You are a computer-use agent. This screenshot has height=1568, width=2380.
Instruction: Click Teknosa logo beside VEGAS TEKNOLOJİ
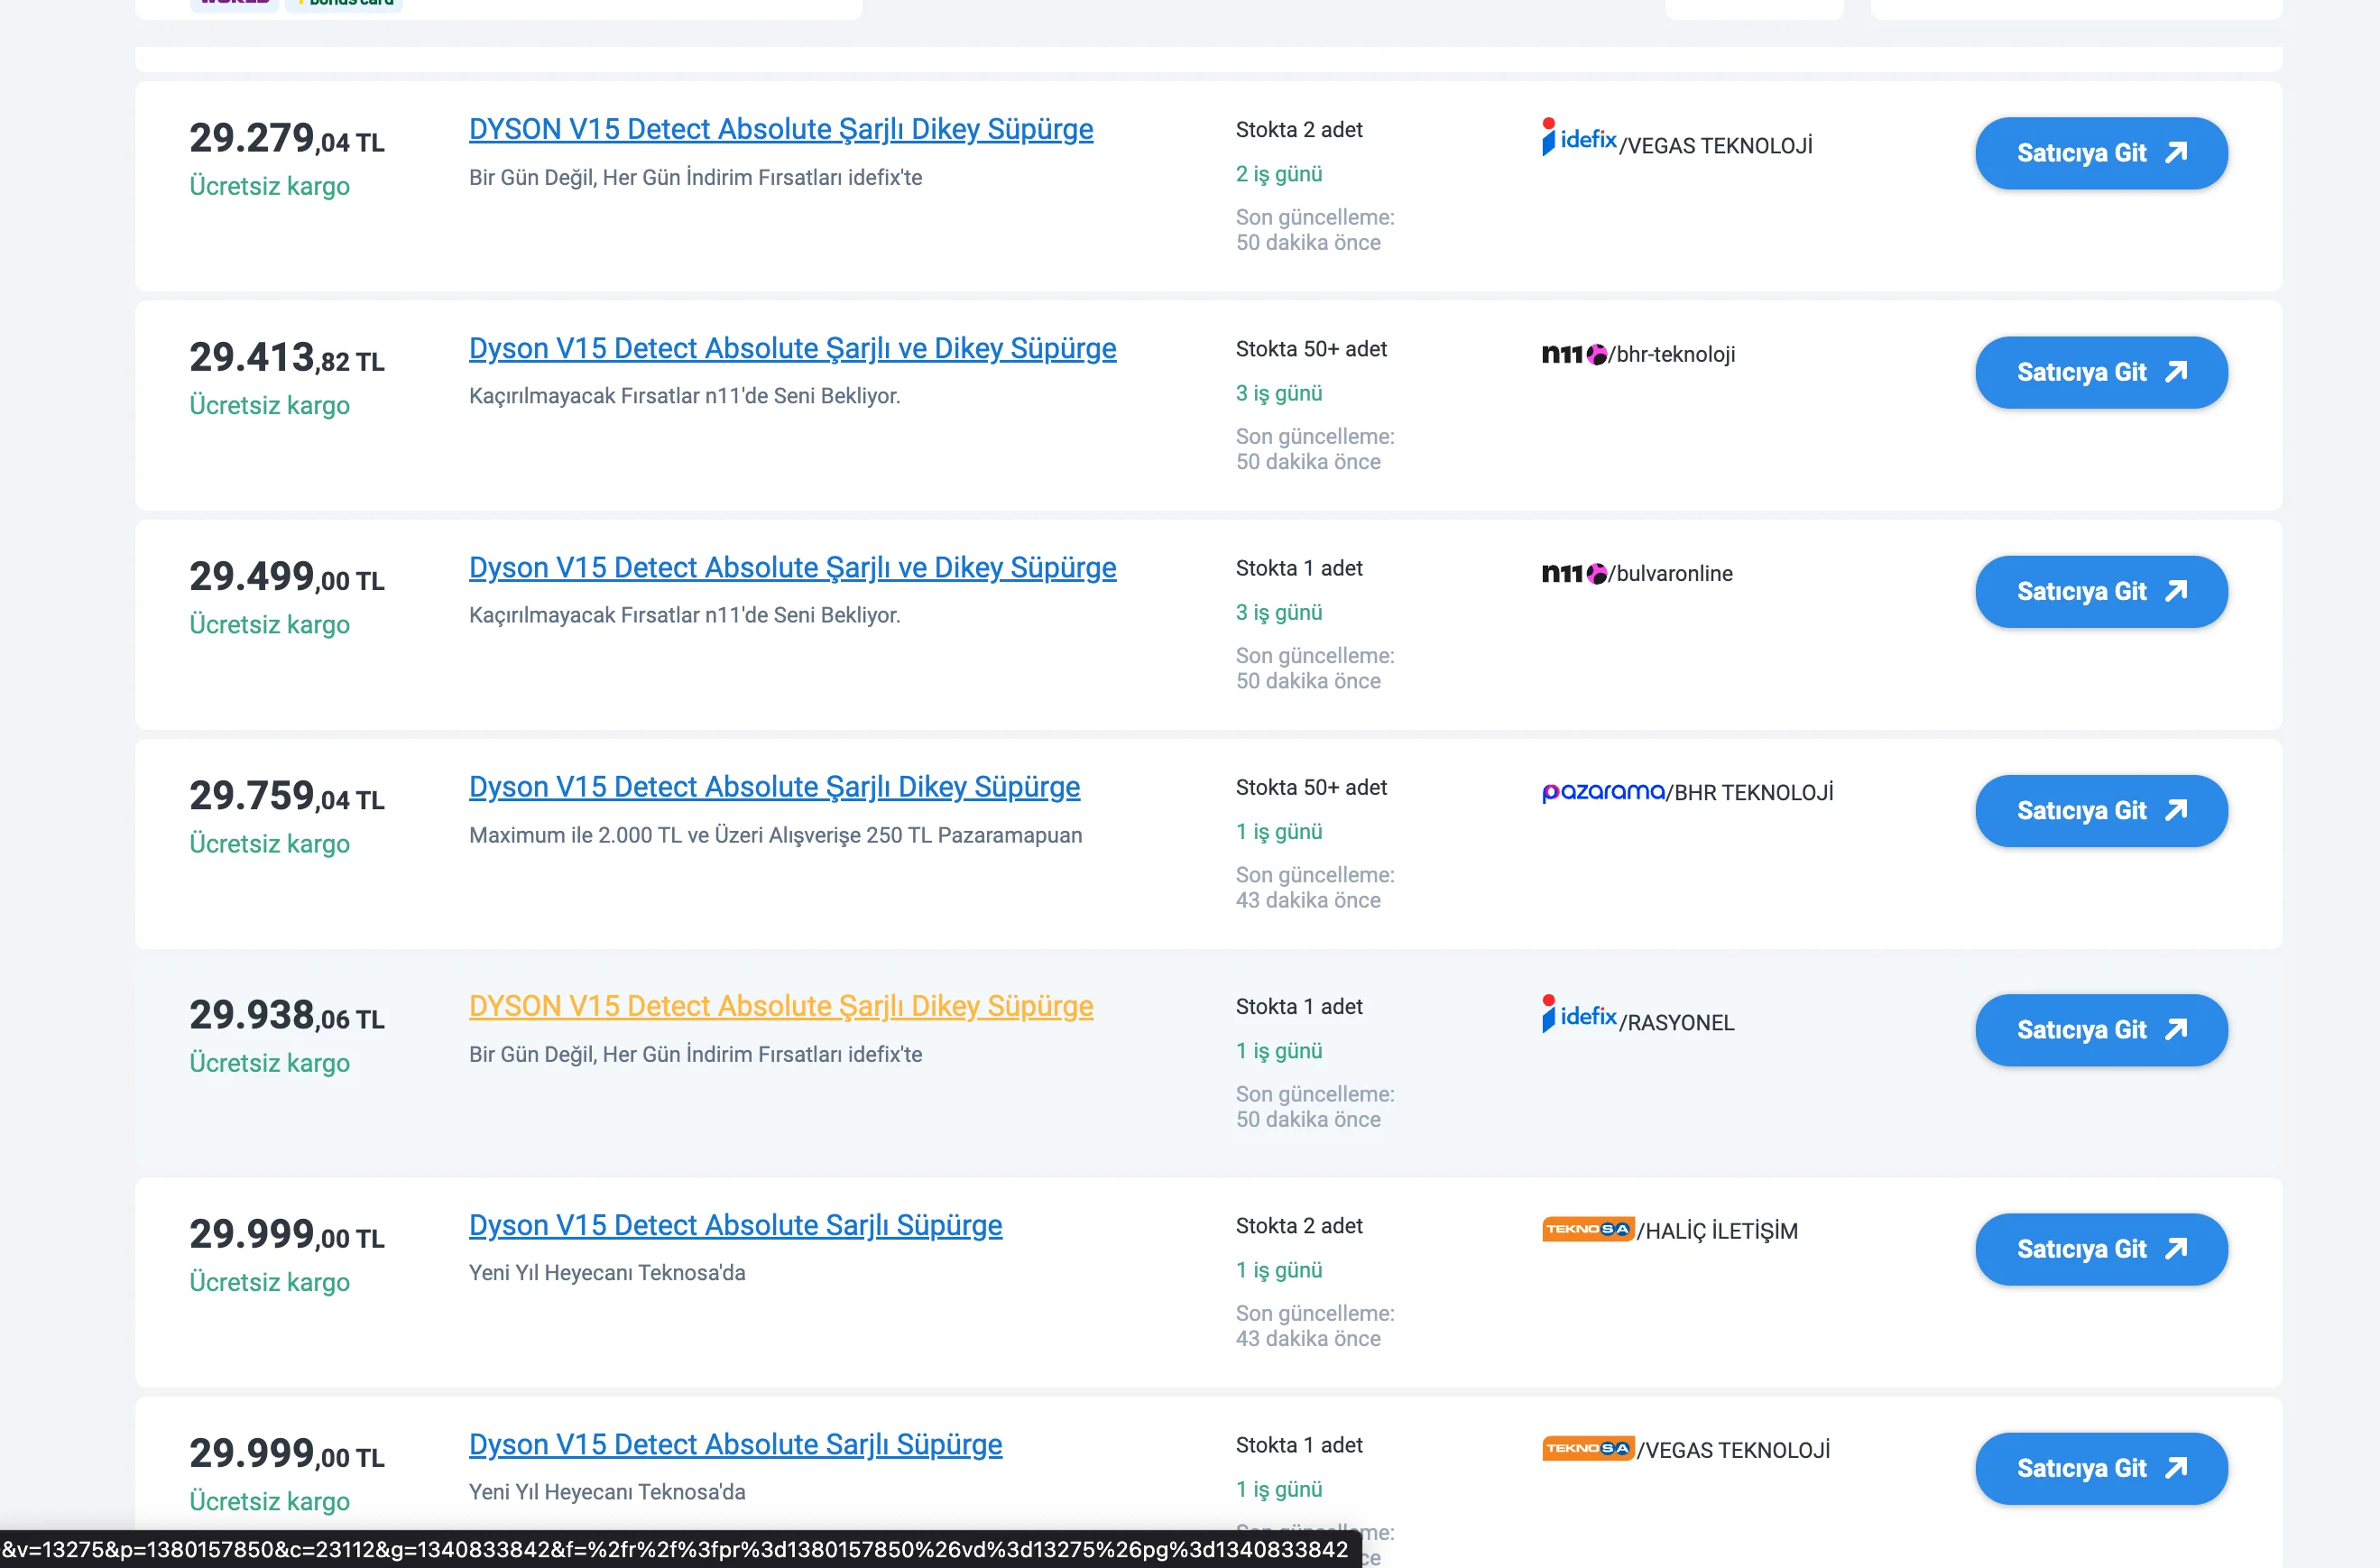pyautogui.click(x=1587, y=1448)
